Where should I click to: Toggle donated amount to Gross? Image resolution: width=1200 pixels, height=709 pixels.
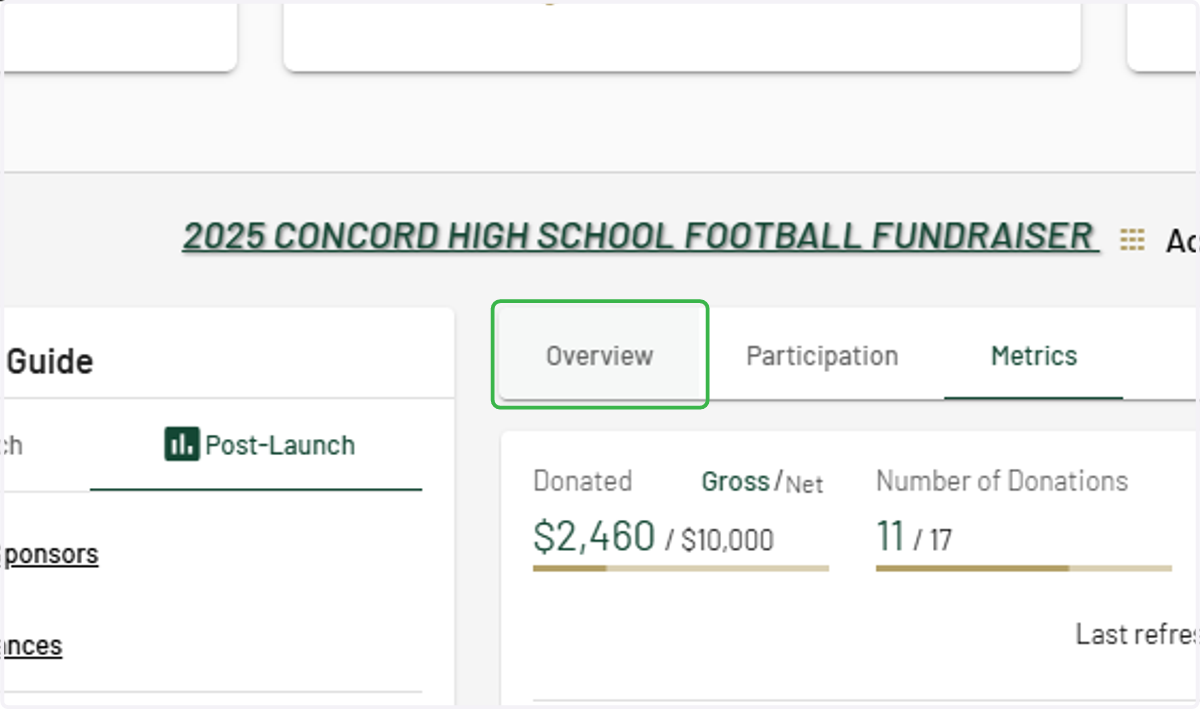point(735,482)
